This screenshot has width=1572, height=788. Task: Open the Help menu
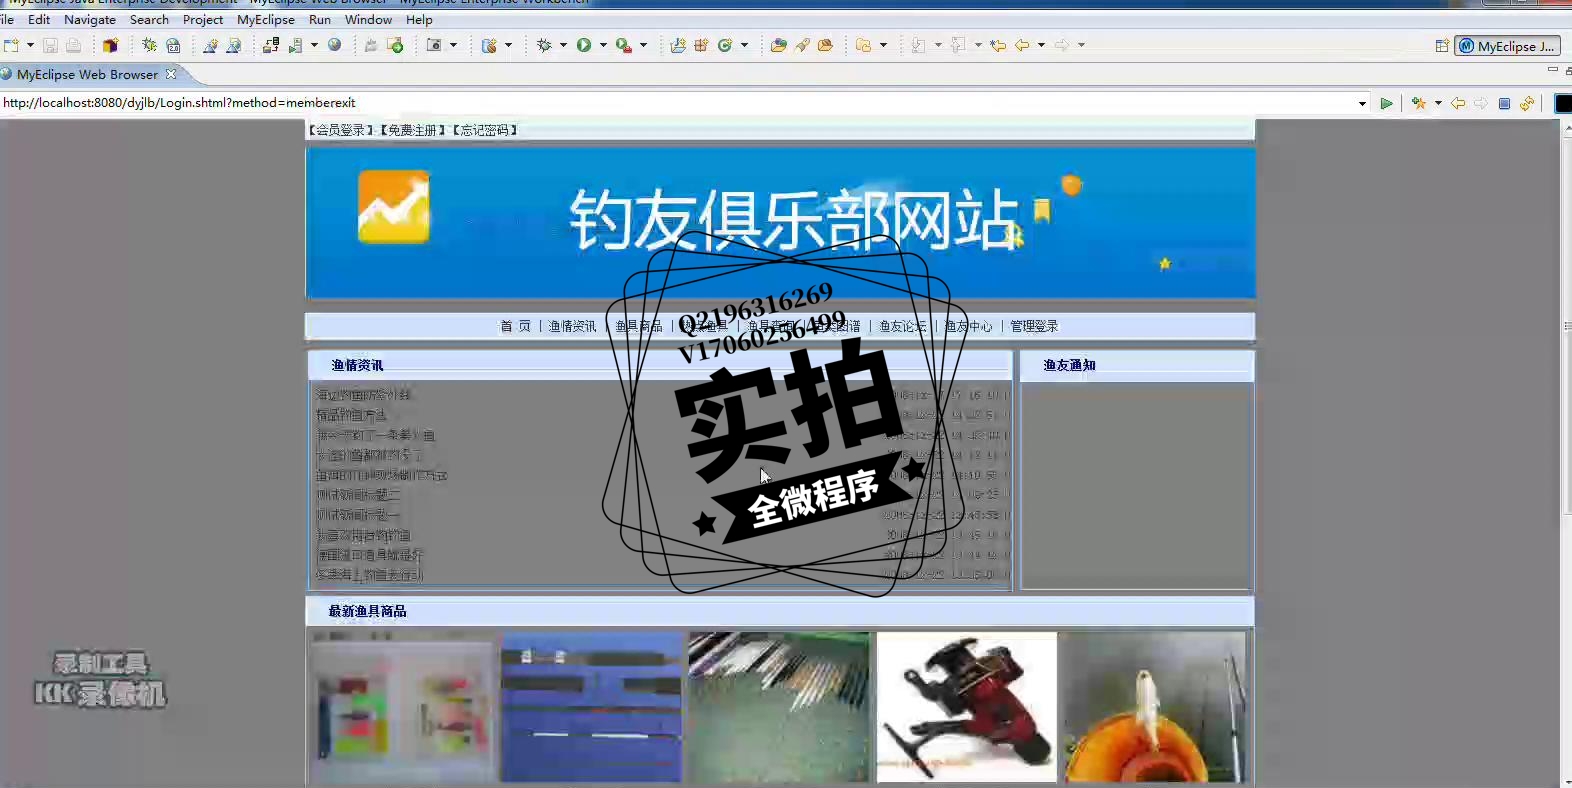(x=419, y=19)
